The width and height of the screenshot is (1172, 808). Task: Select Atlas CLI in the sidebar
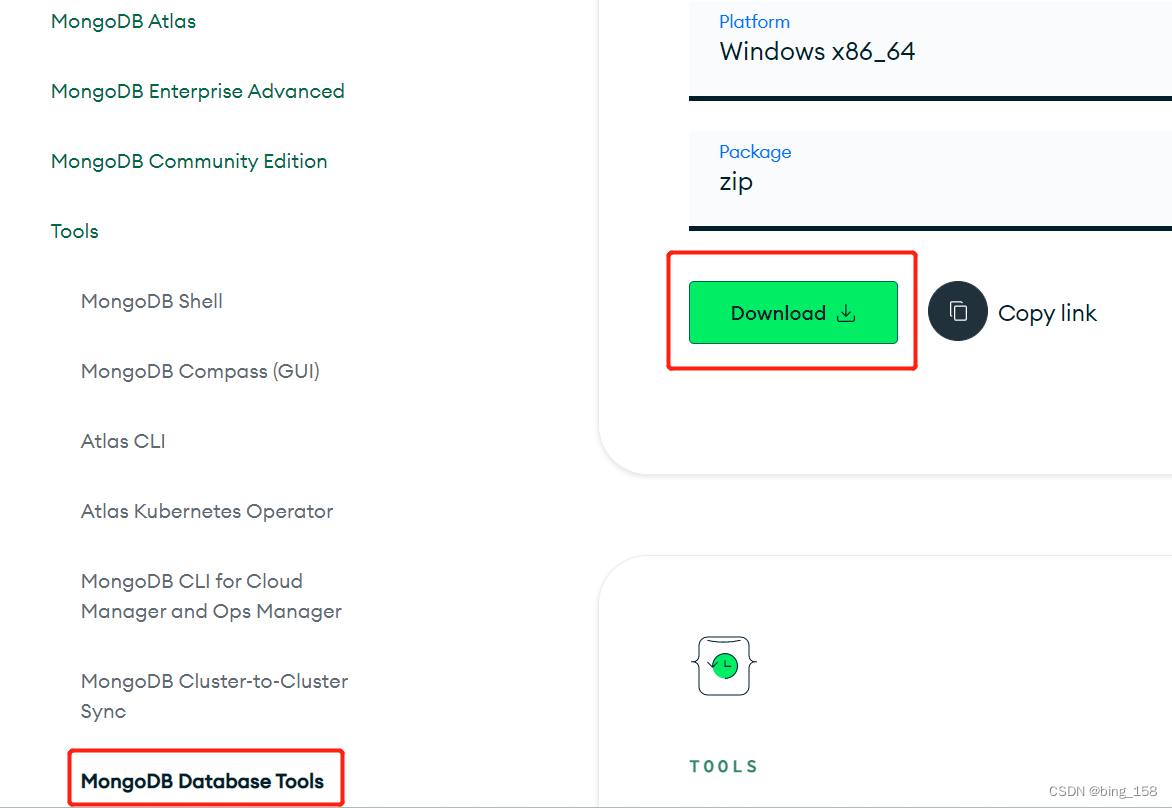coord(123,441)
